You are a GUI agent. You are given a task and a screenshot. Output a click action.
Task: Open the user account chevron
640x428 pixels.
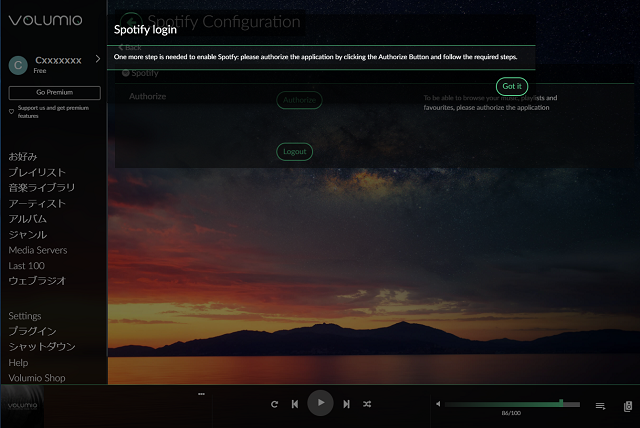pos(98,59)
